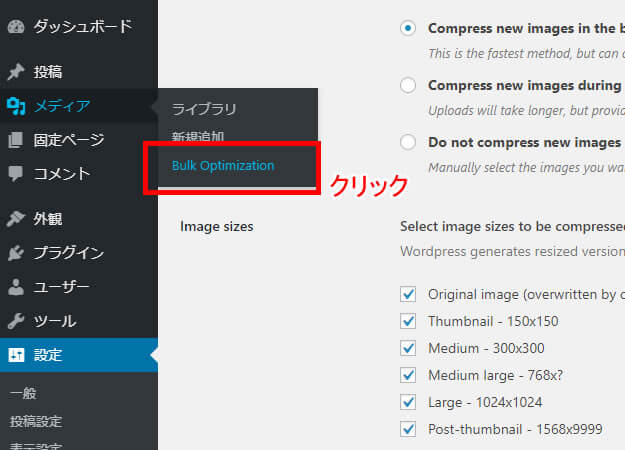Viewport: 625px width, 450px height.
Task: Open 投稿設定 settings submenu
Action: point(36,421)
